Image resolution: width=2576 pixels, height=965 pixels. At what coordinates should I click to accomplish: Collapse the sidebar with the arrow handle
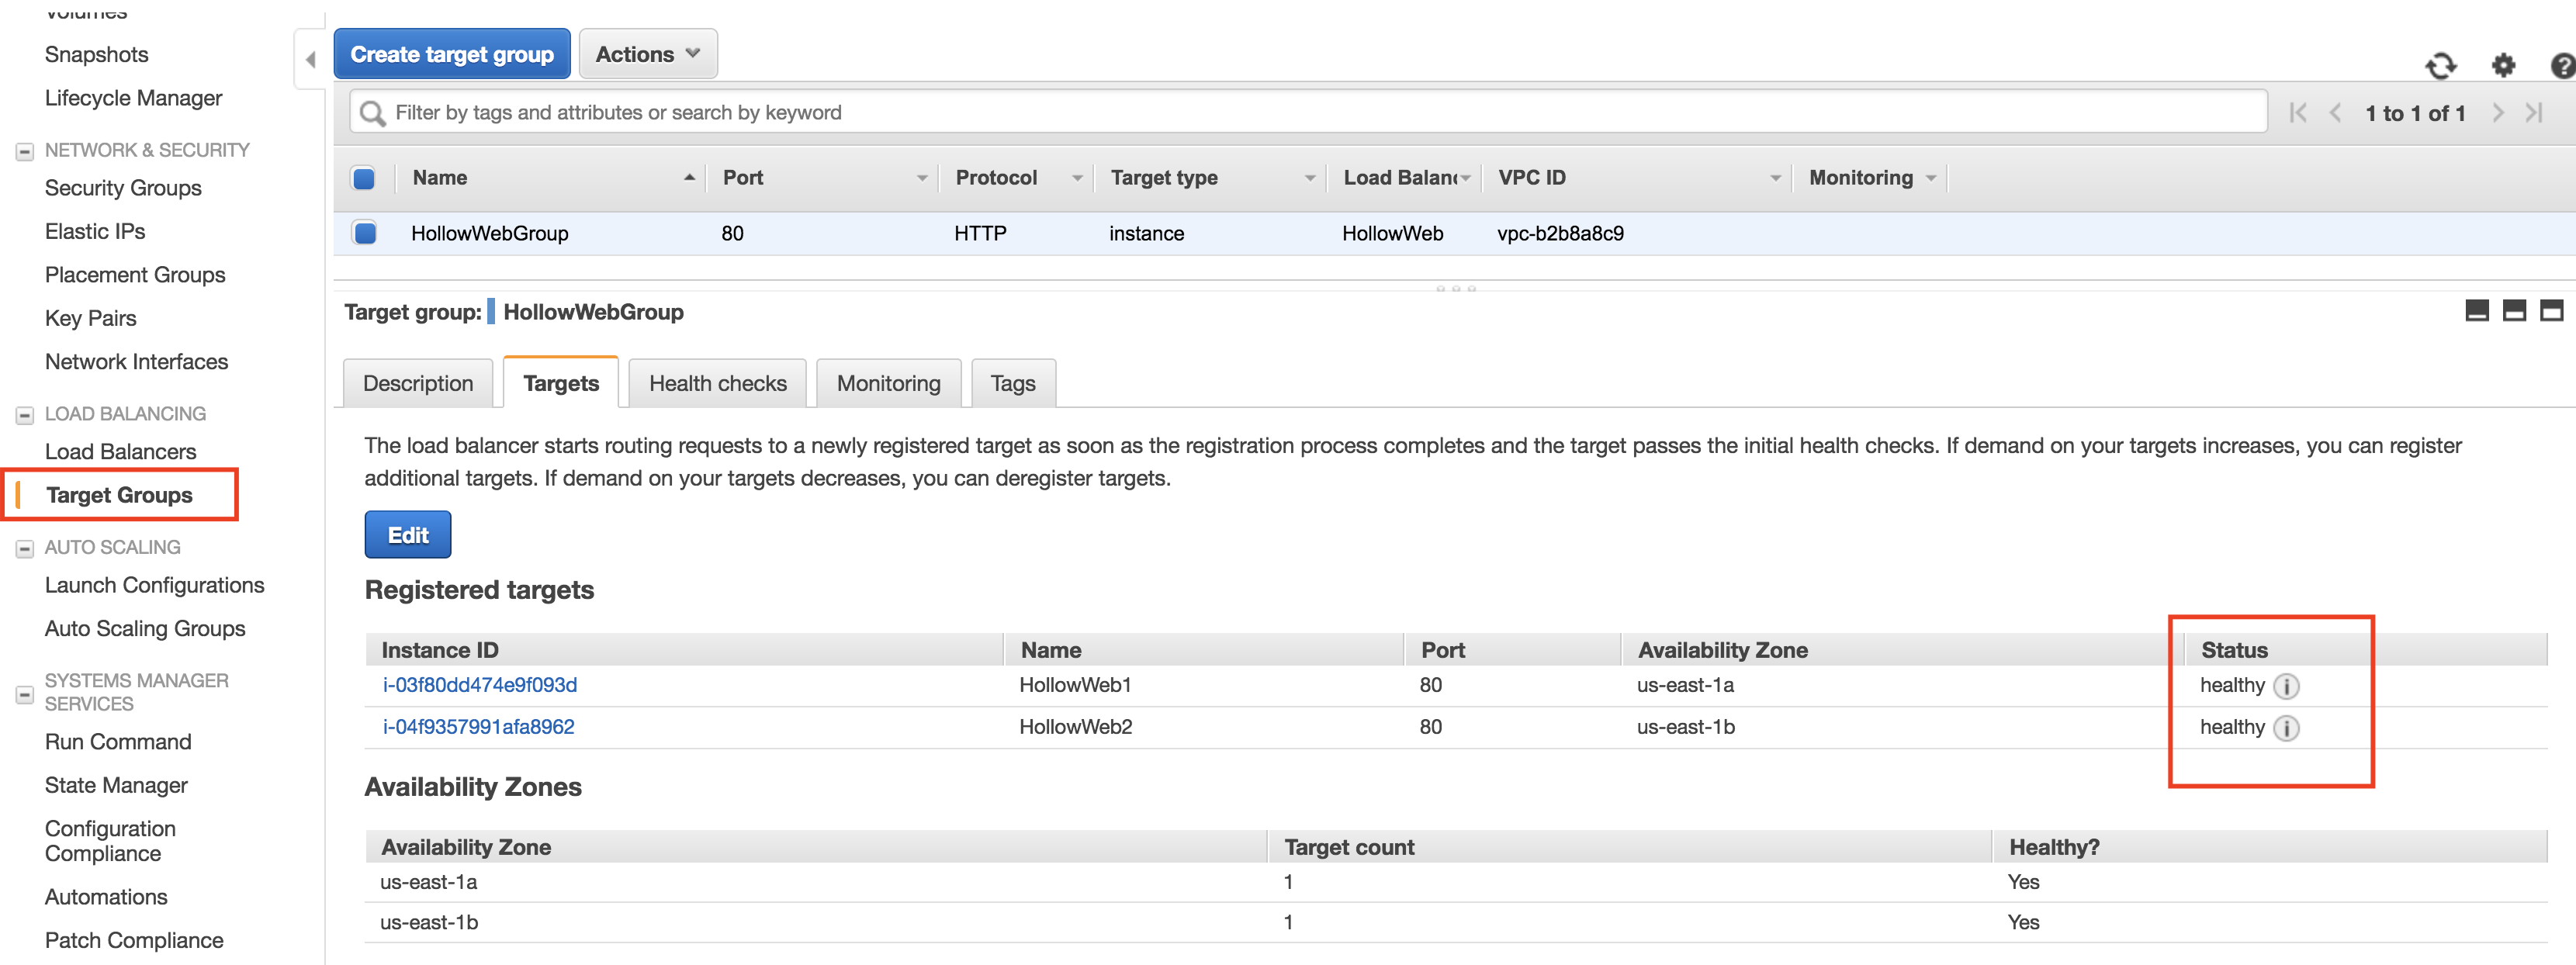pos(310,60)
